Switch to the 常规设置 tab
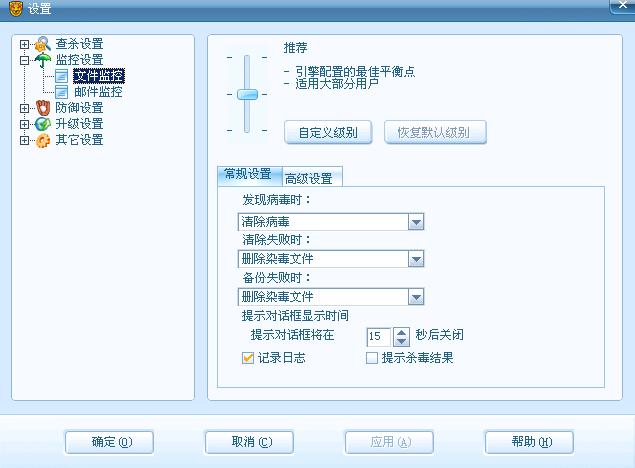Screen dimensions: 635x468 (x=249, y=174)
